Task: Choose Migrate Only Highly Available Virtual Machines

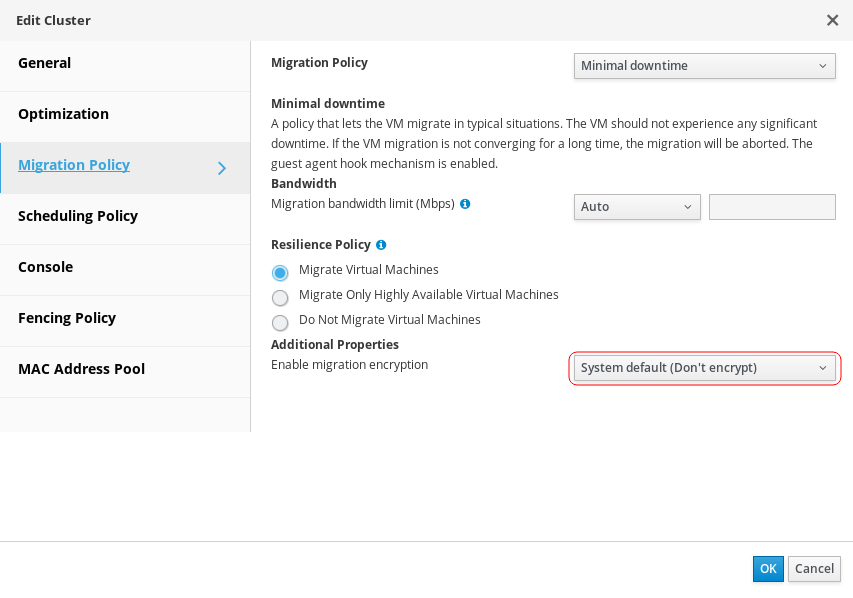Action: [280, 297]
